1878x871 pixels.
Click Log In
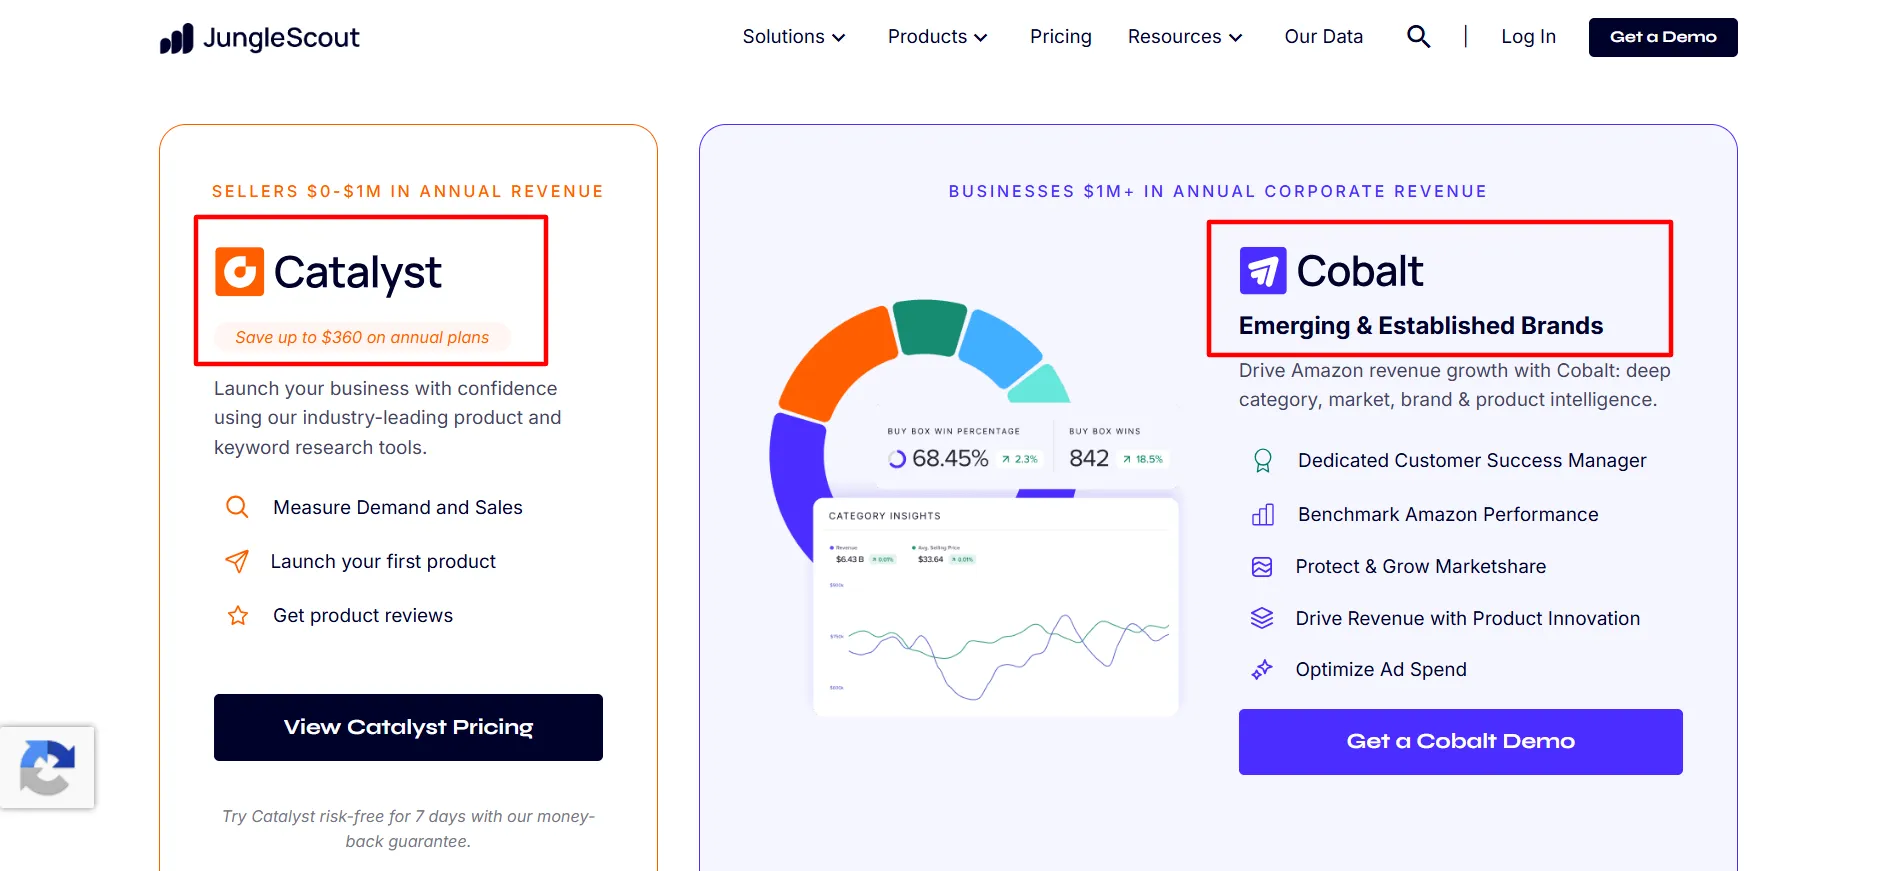point(1528,37)
